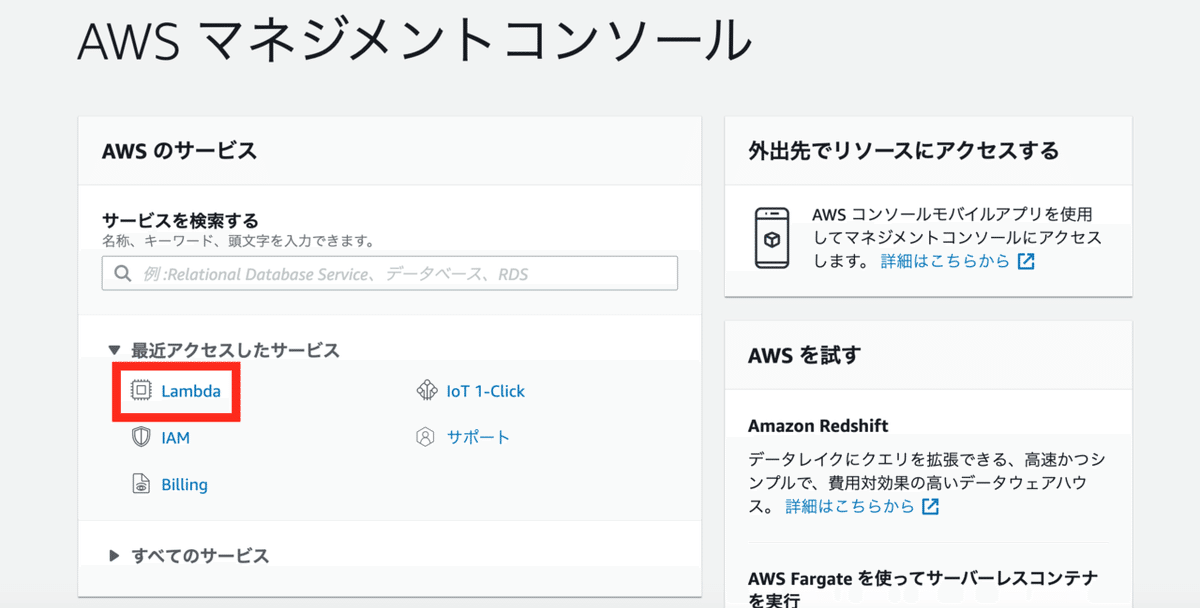This screenshot has height=608, width=1200.
Task: Go to the Billing service
Action: pos(184,484)
